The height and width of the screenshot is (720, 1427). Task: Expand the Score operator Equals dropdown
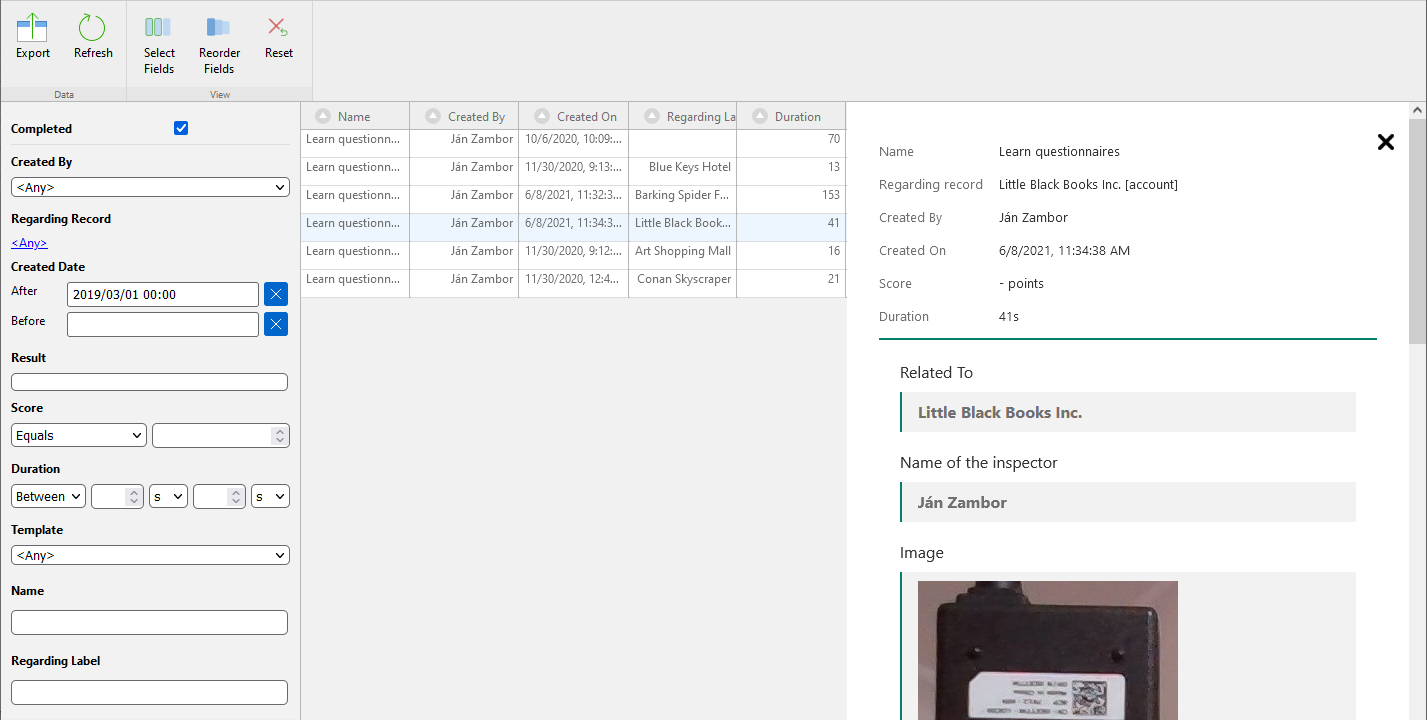pyautogui.click(x=79, y=436)
